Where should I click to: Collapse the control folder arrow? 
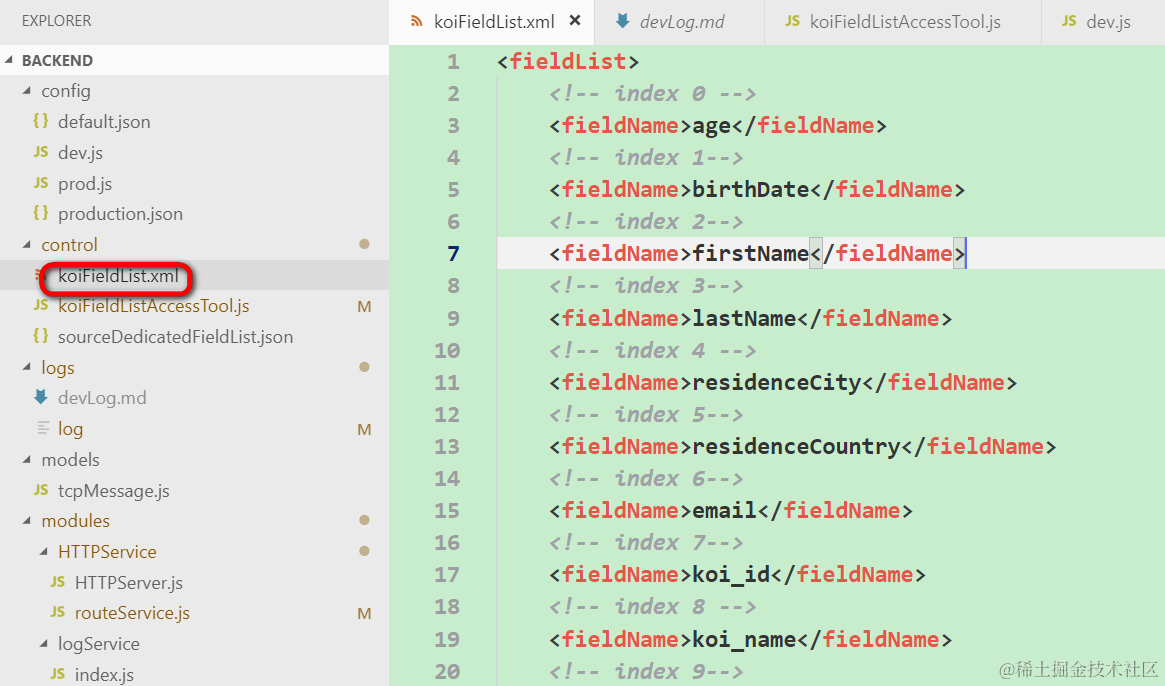tap(27, 245)
